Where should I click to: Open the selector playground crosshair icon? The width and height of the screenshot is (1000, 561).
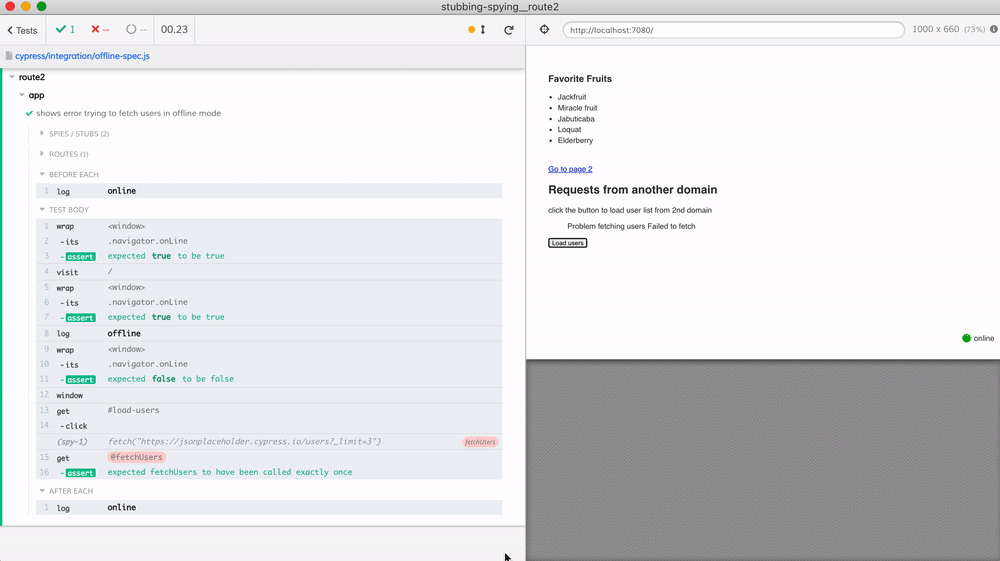(544, 29)
